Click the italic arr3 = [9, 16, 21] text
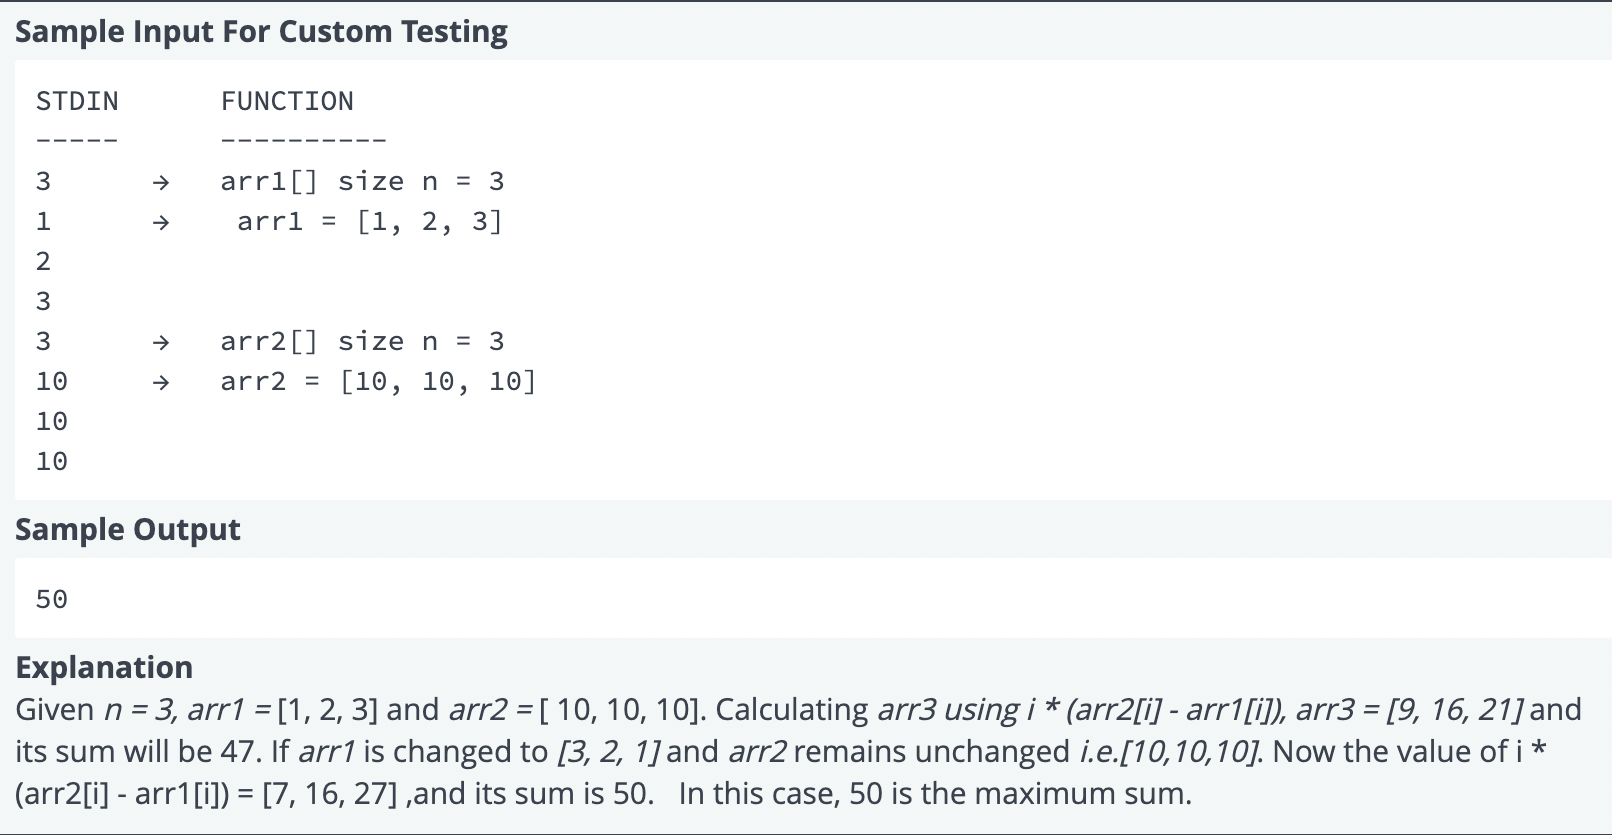This screenshot has width=1612, height=835. [x=1410, y=709]
